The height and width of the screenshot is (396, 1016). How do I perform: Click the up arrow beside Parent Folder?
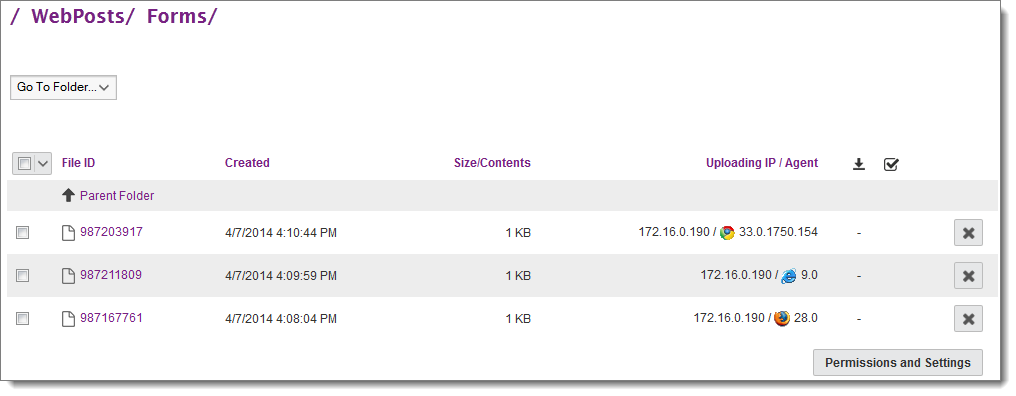[69, 195]
